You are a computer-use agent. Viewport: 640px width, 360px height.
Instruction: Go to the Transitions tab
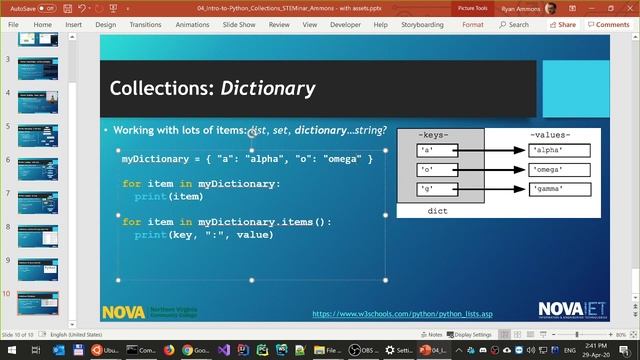(x=145, y=24)
